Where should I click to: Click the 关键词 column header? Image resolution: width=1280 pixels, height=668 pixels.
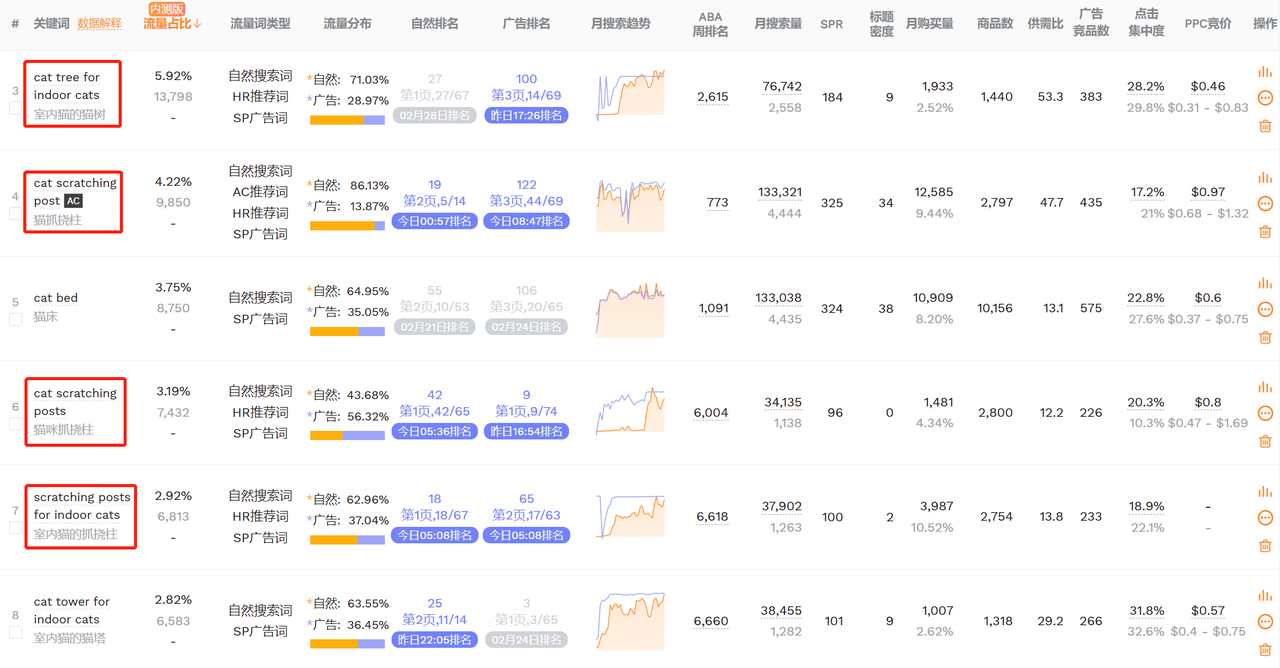[51, 23]
